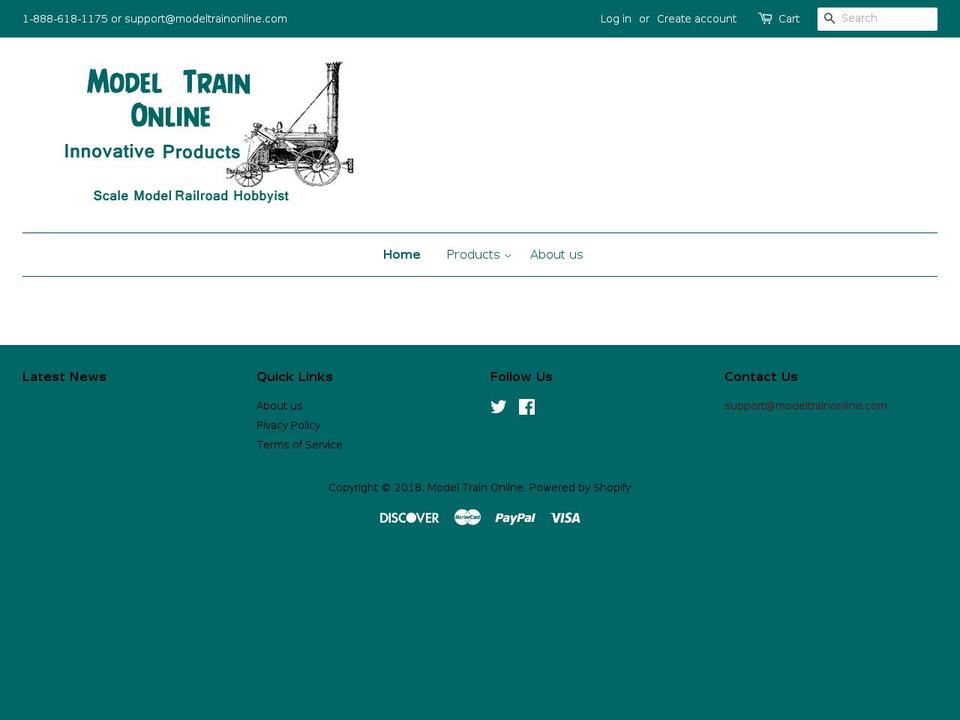The image size is (960, 720).
Task: Click the PayPal payment icon
Action: pyautogui.click(x=515, y=518)
